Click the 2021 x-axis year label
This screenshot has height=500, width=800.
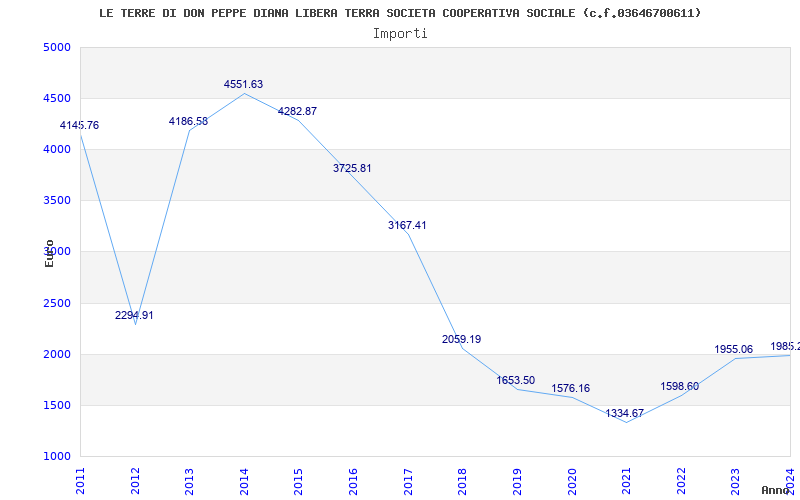tap(626, 481)
